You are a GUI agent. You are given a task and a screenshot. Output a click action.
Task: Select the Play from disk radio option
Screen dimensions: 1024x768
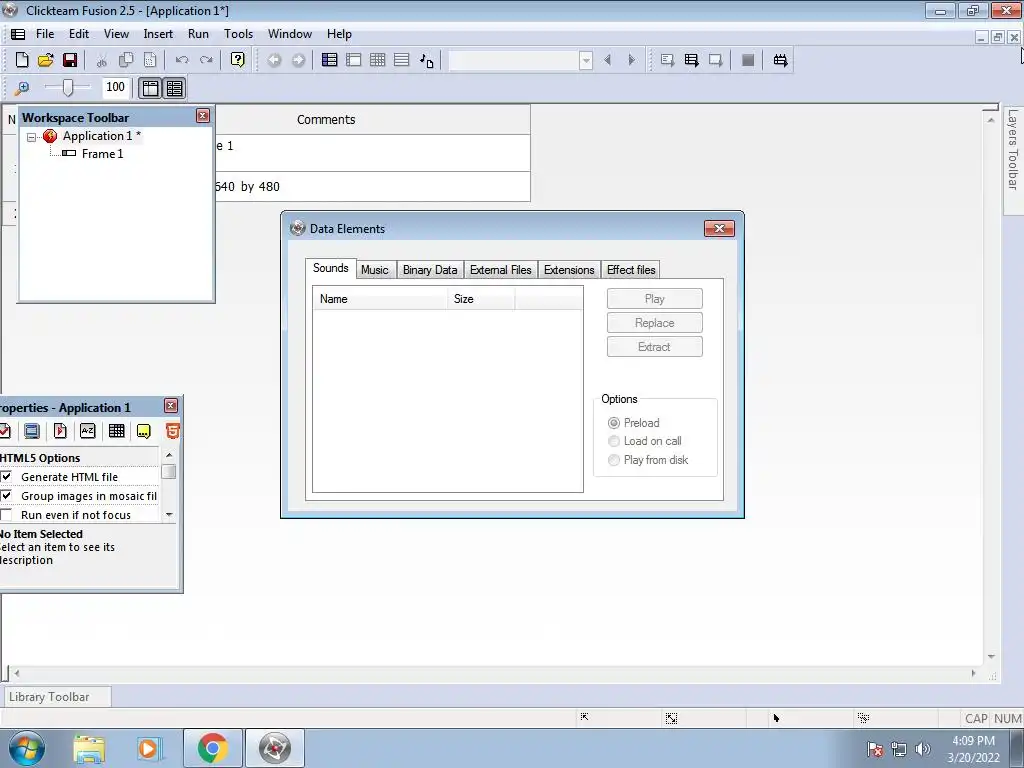(x=614, y=460)
